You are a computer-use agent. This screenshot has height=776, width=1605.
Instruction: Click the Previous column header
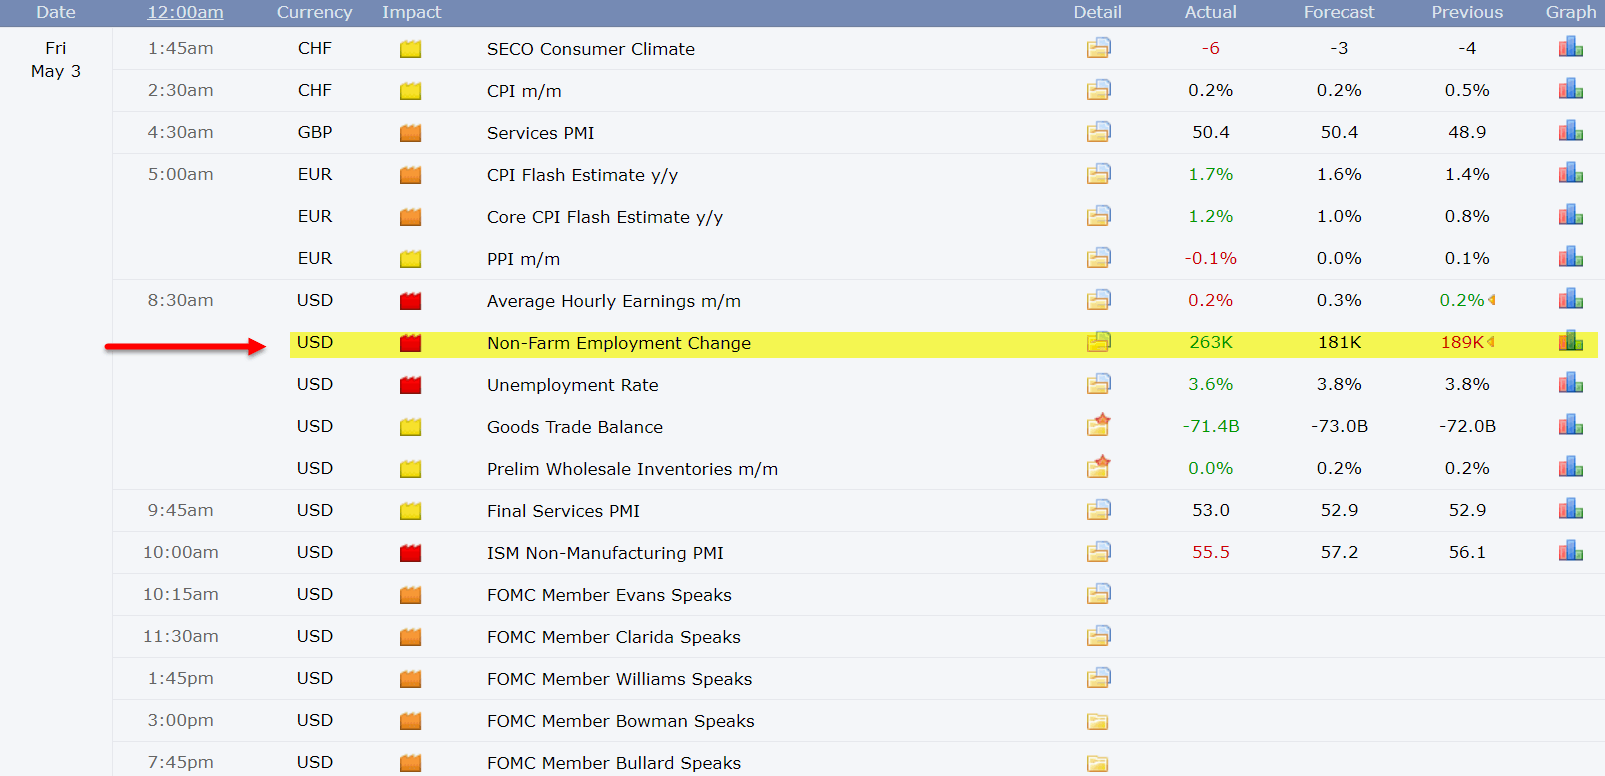pos(1467,12)
